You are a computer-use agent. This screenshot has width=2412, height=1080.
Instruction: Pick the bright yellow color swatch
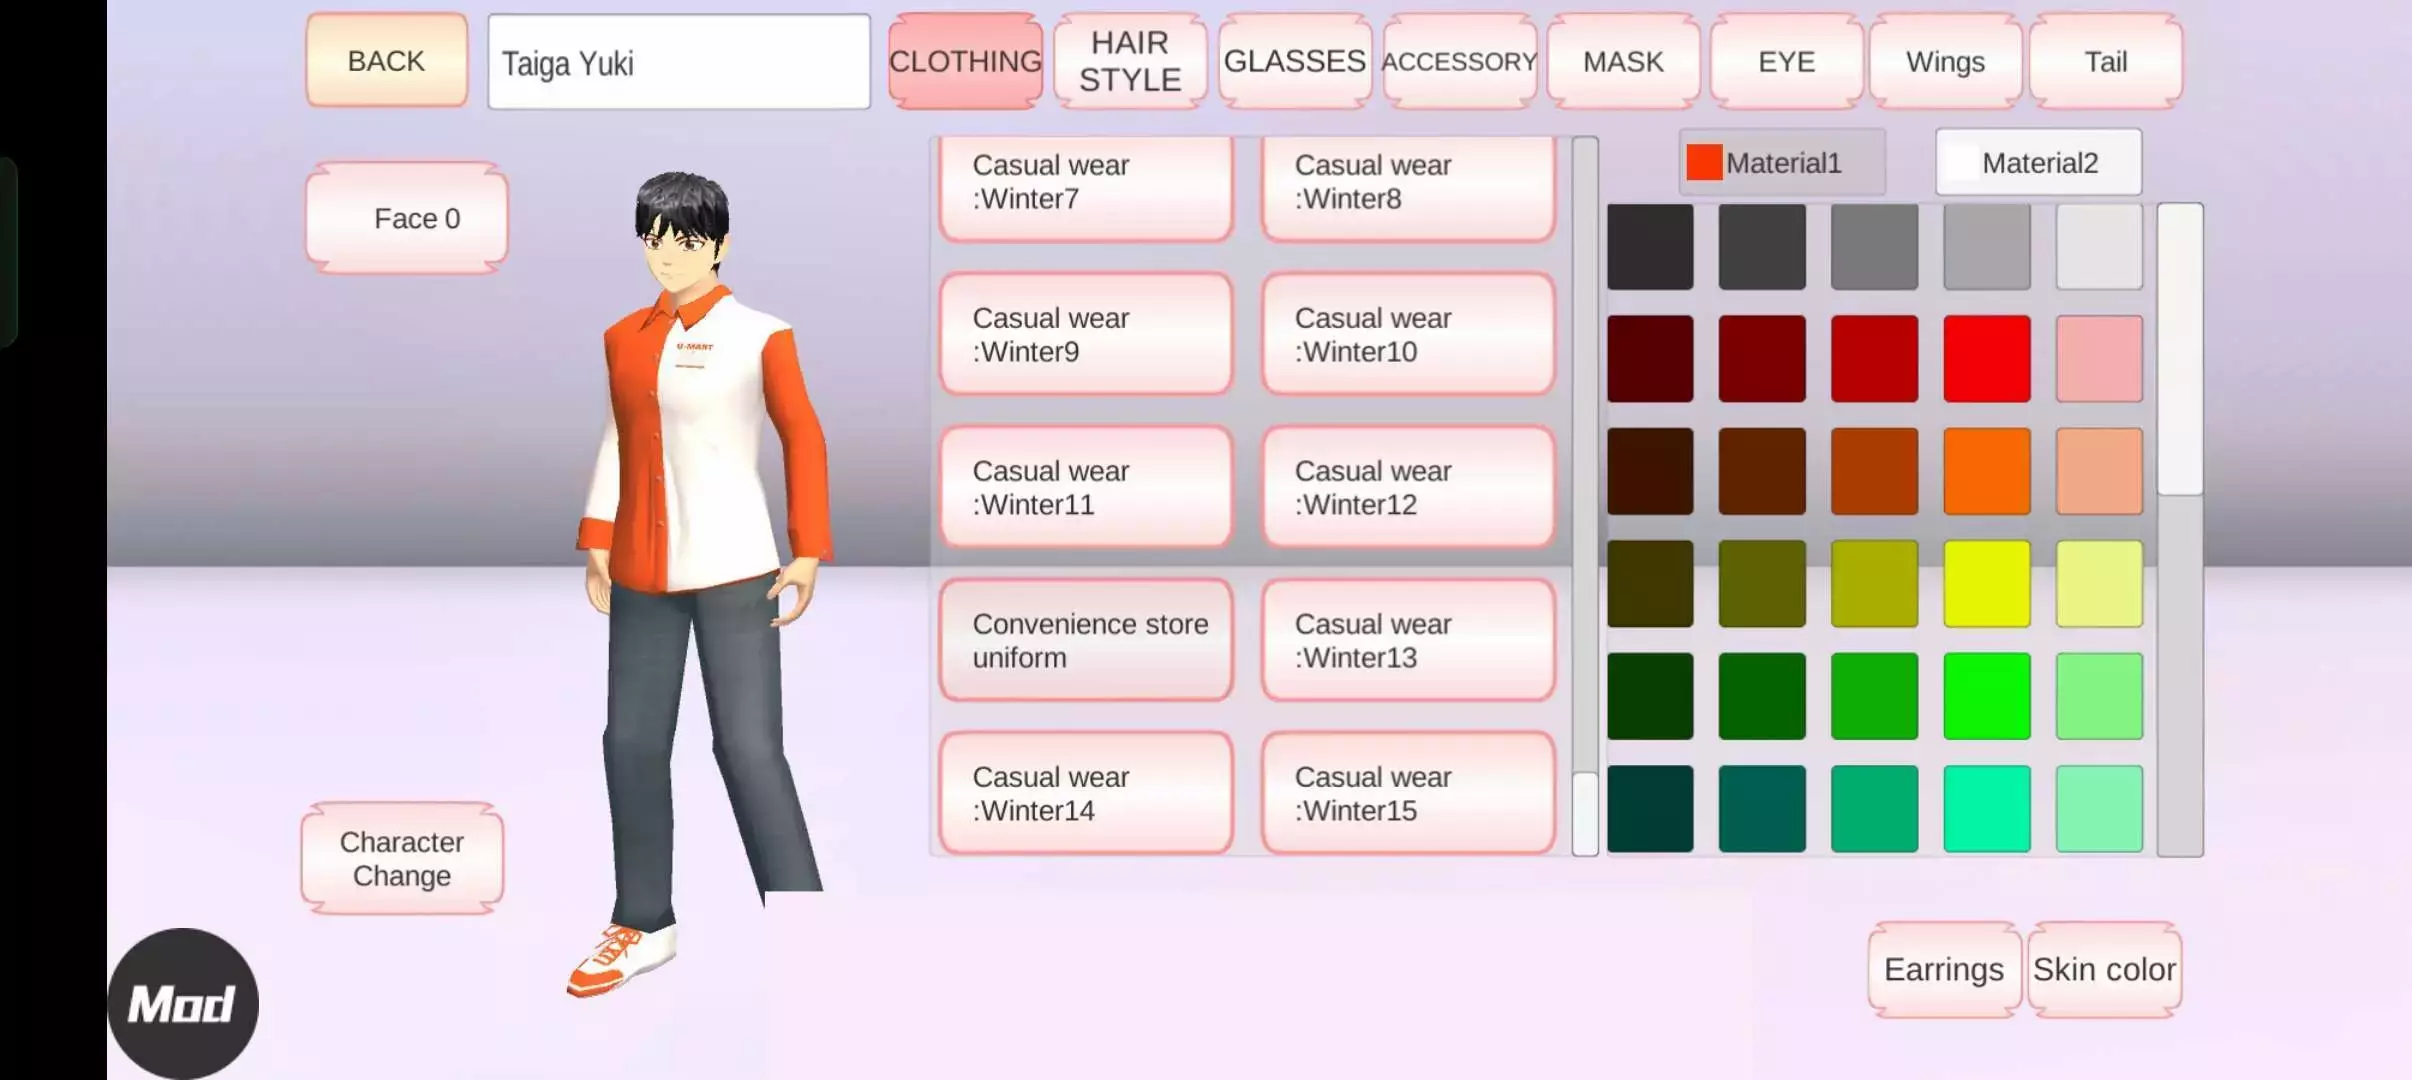tap(1986, 583)
